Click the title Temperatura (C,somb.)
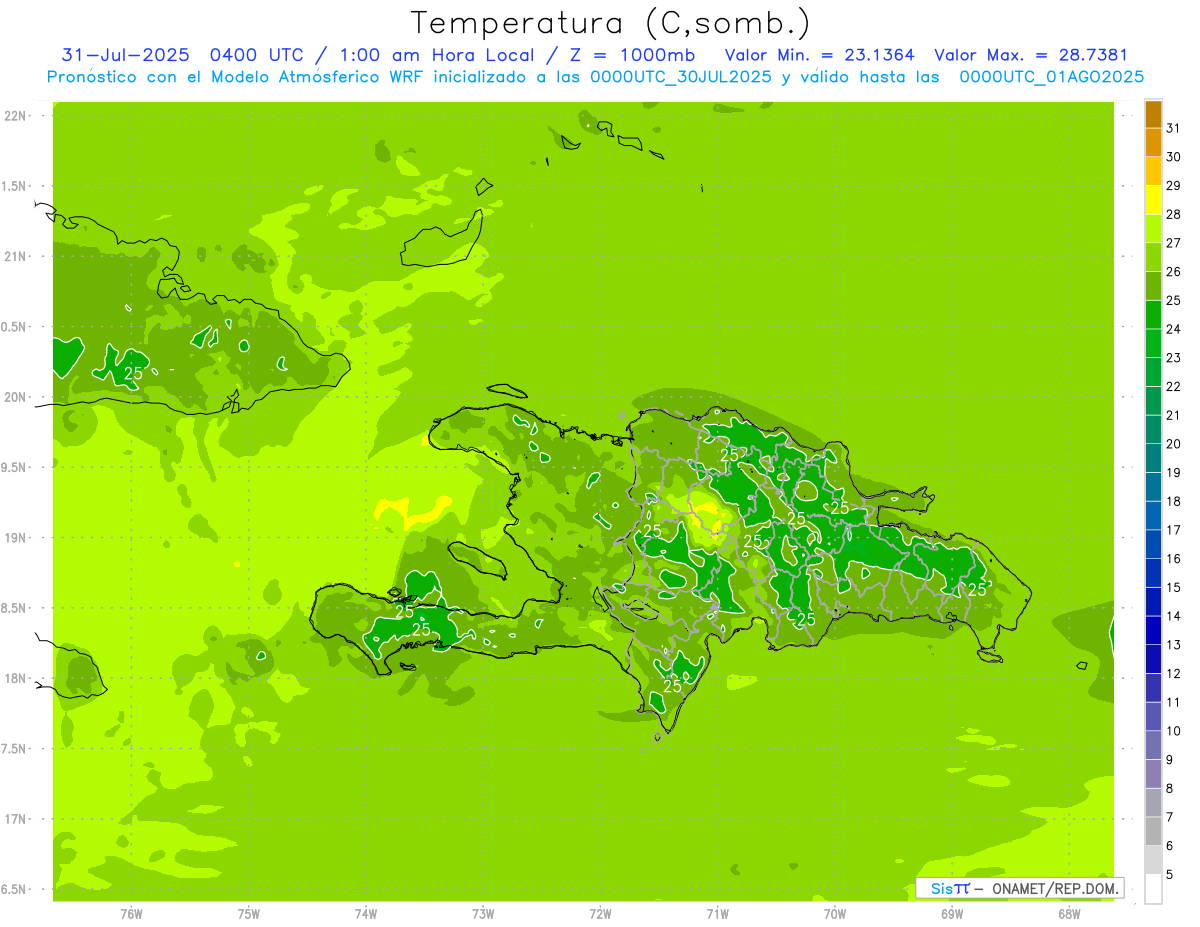Image resolution: width=1200 pixels, height=927 pixels. (611, 22)
